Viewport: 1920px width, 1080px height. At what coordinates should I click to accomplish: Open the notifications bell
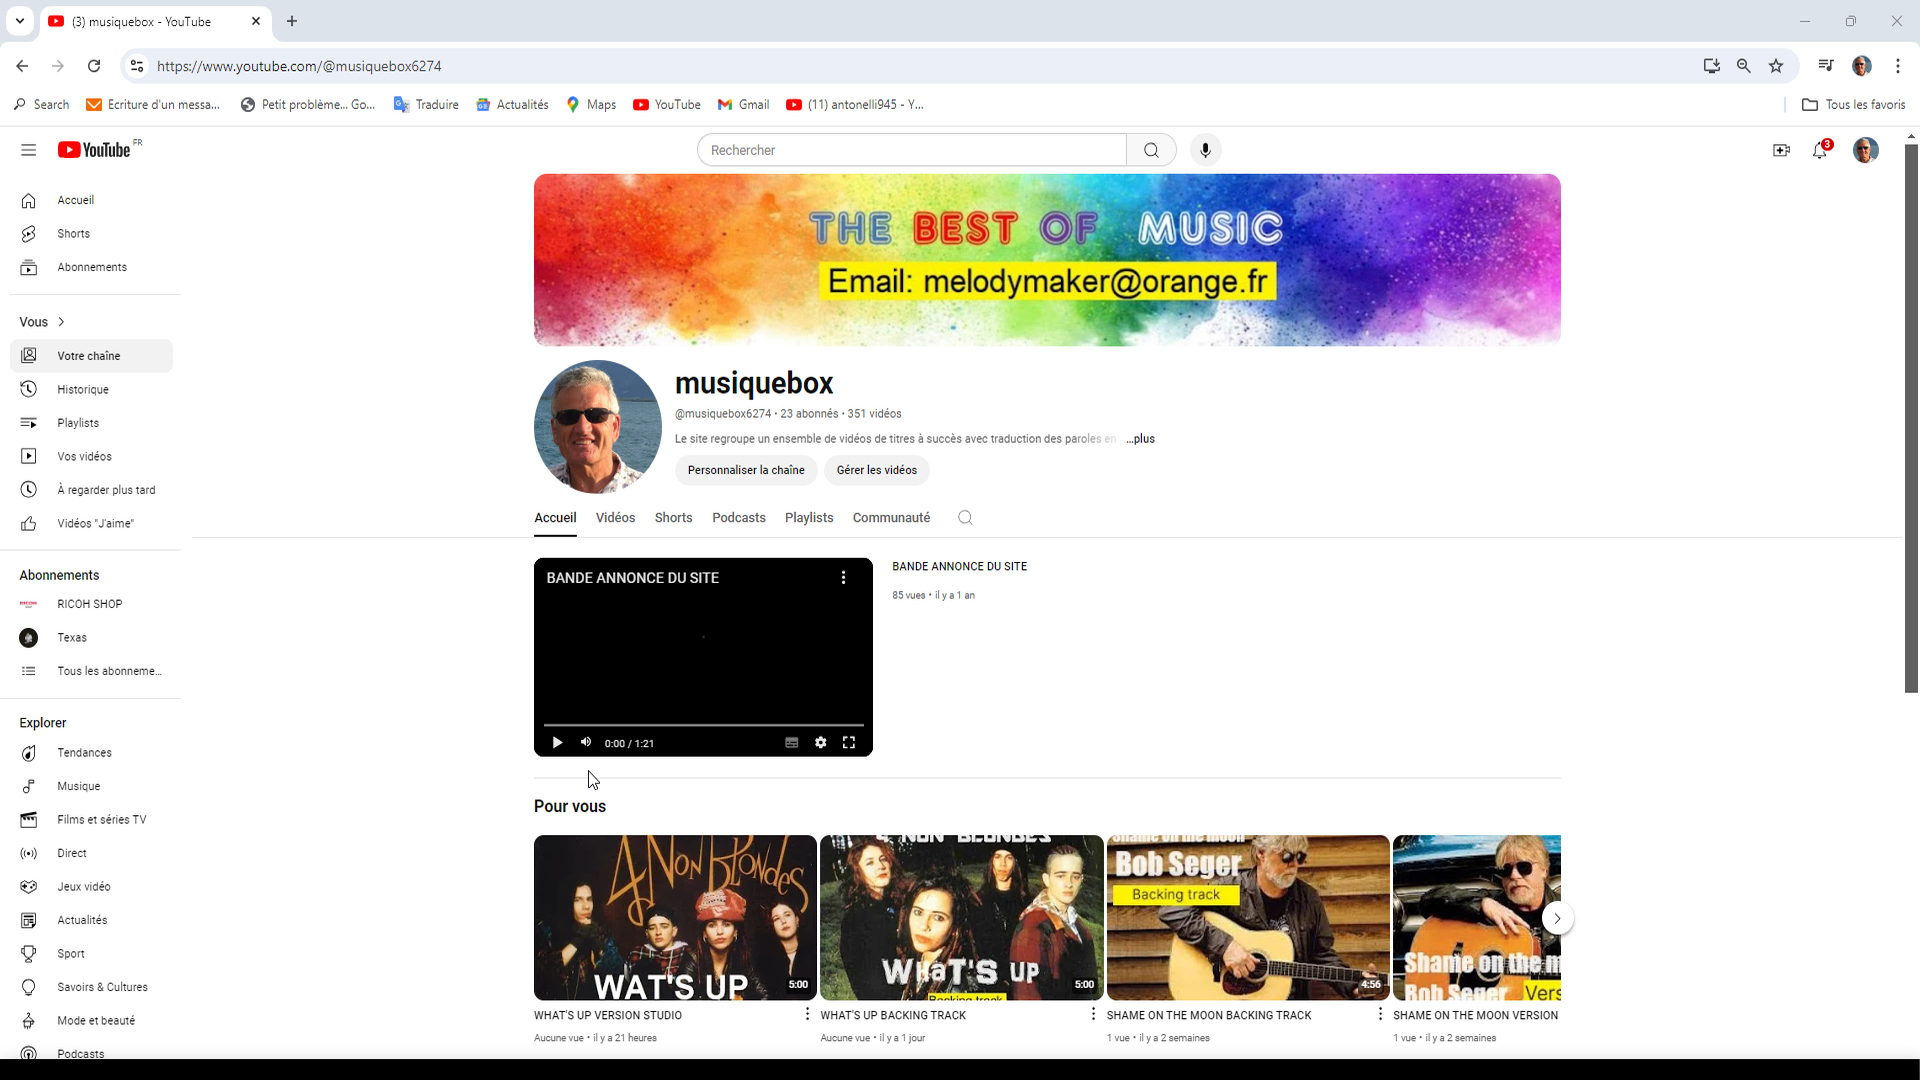1820,150
